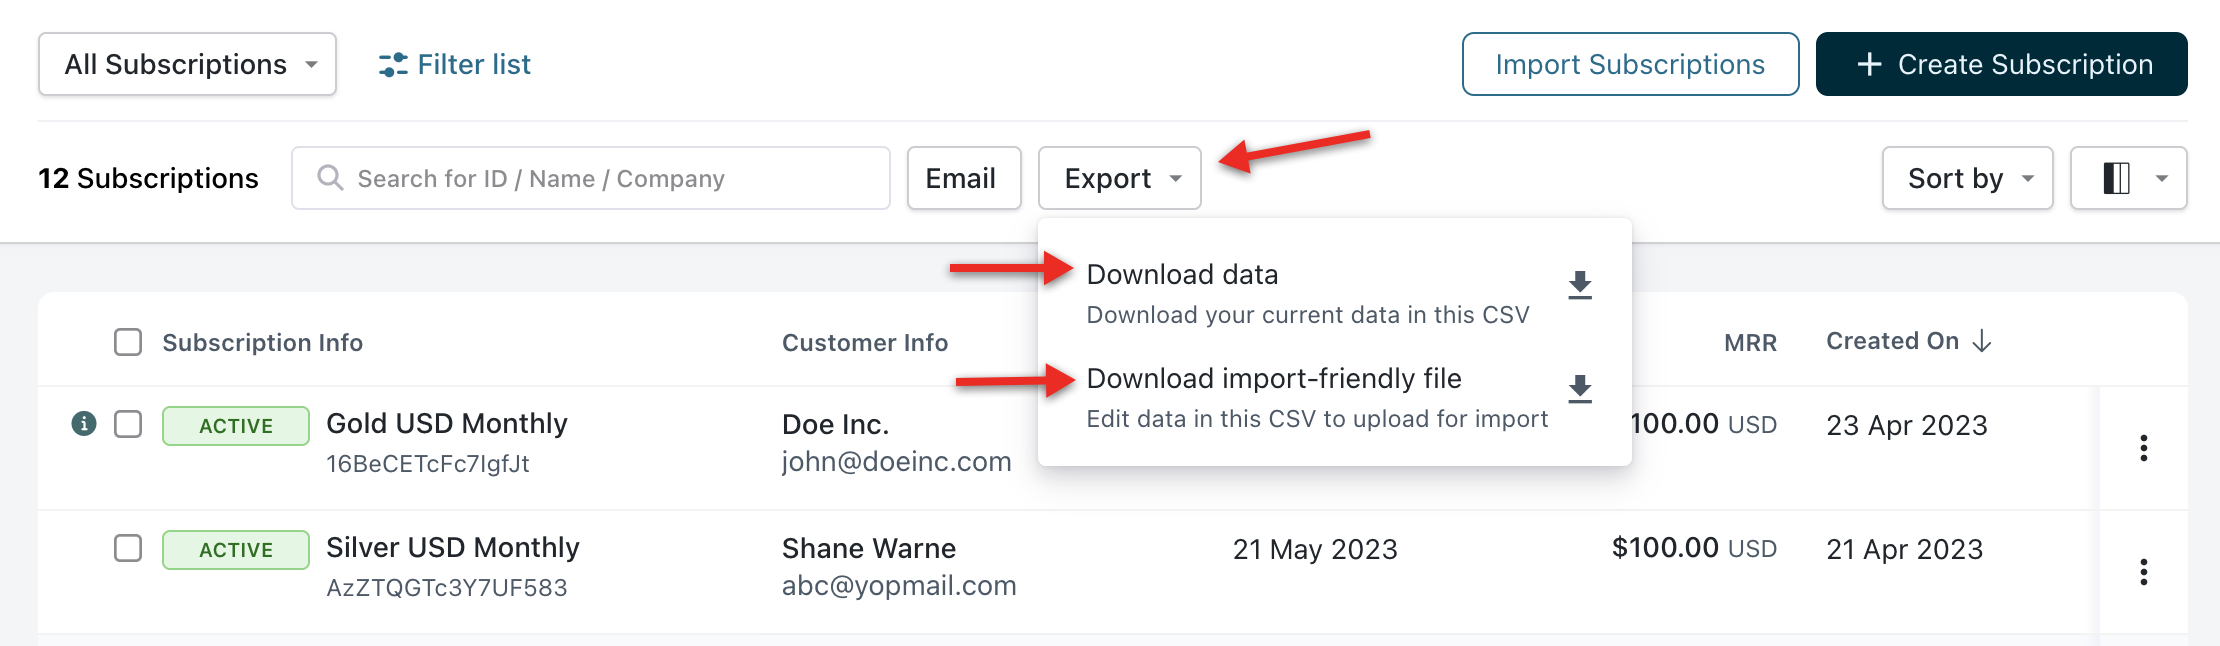Focus the Search for ID / Name / Company field

600,179
